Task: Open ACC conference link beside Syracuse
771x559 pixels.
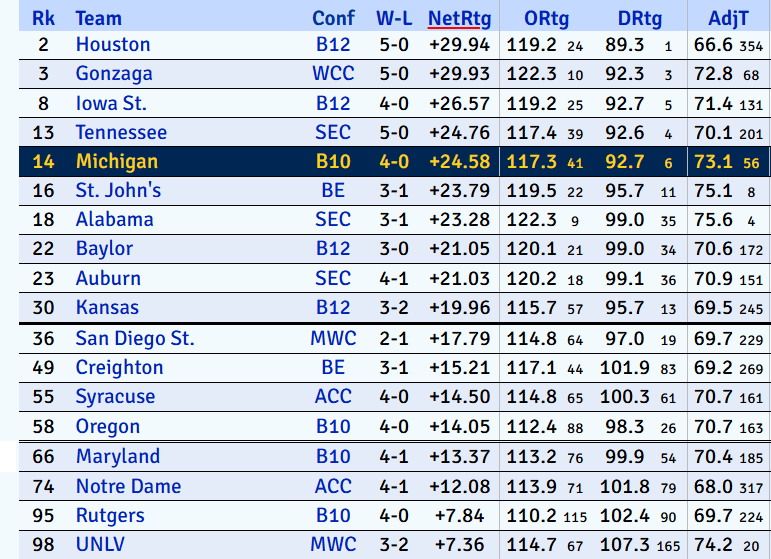Action: (x=333, y=397)
